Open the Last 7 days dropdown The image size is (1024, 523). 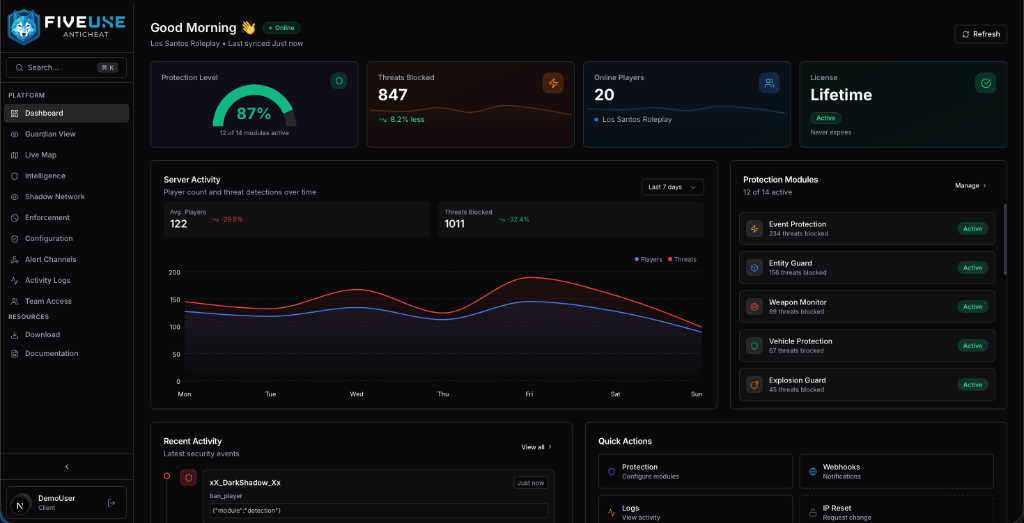pos(672,187)
